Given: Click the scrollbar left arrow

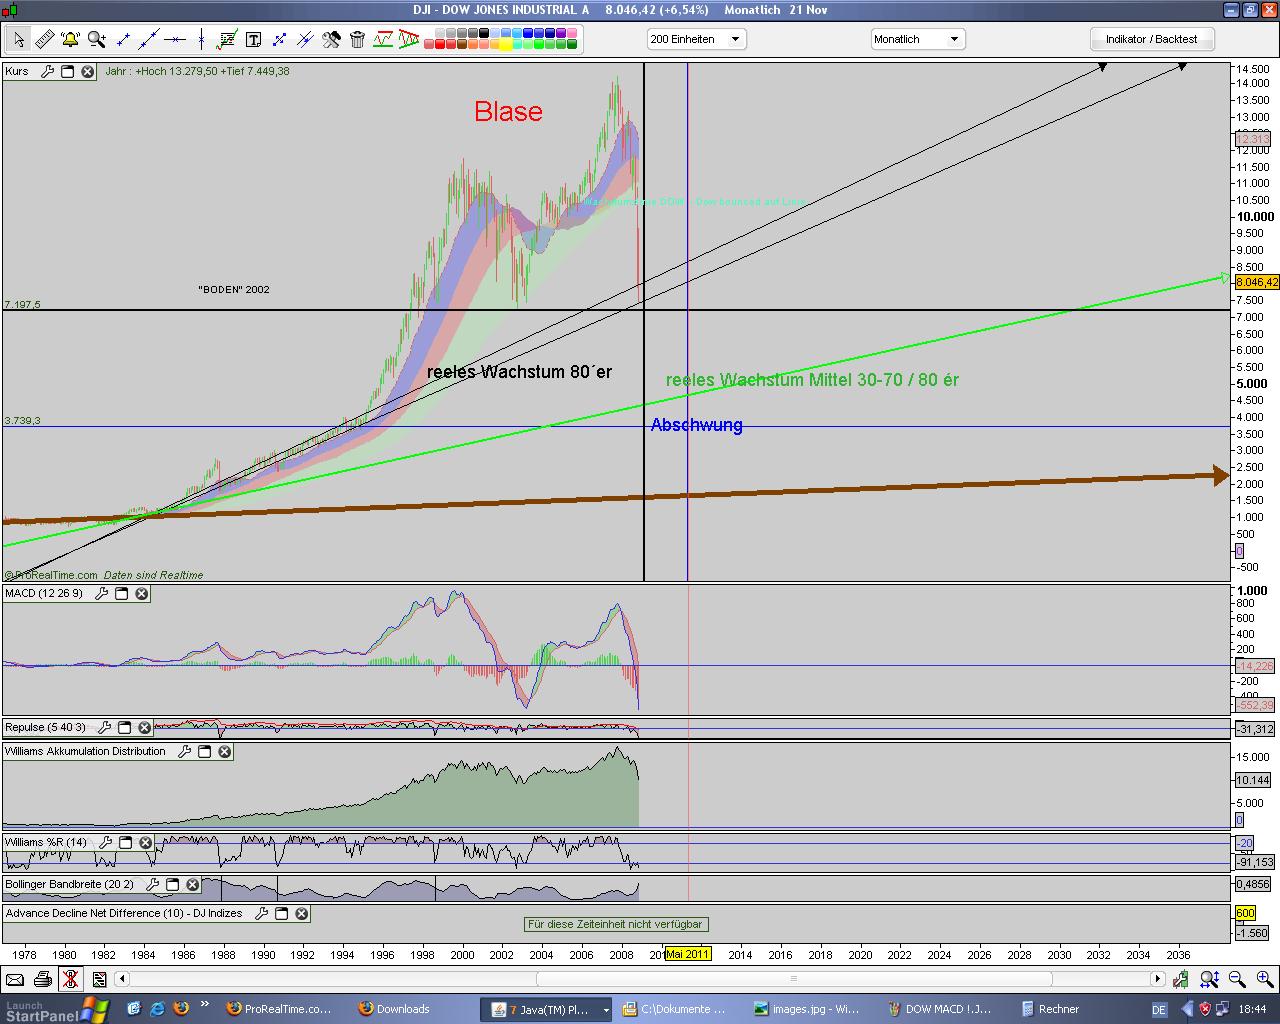Looking at the screenshot, I should (122, 979).
